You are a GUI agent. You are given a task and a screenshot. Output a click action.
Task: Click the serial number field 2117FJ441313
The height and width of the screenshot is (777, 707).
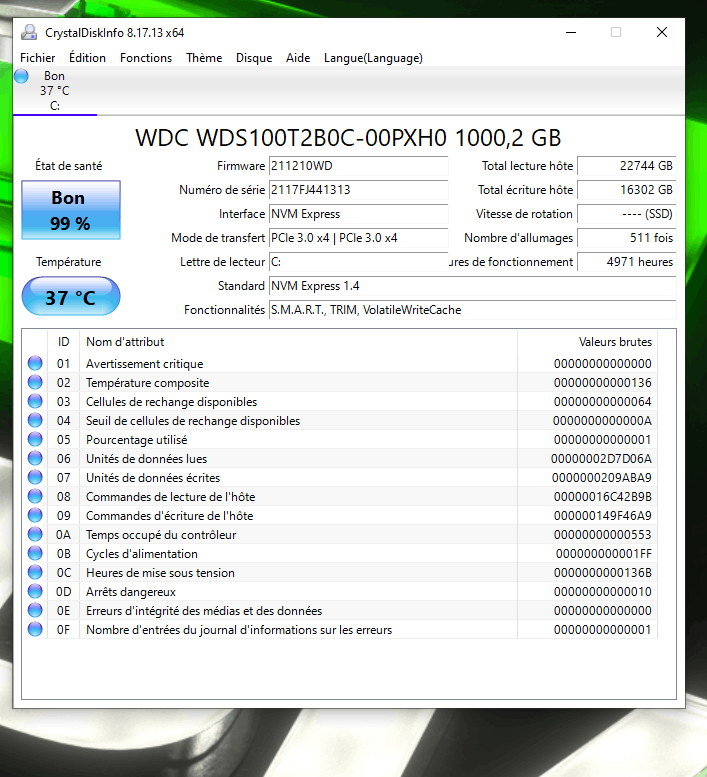(x=359, y=190)
